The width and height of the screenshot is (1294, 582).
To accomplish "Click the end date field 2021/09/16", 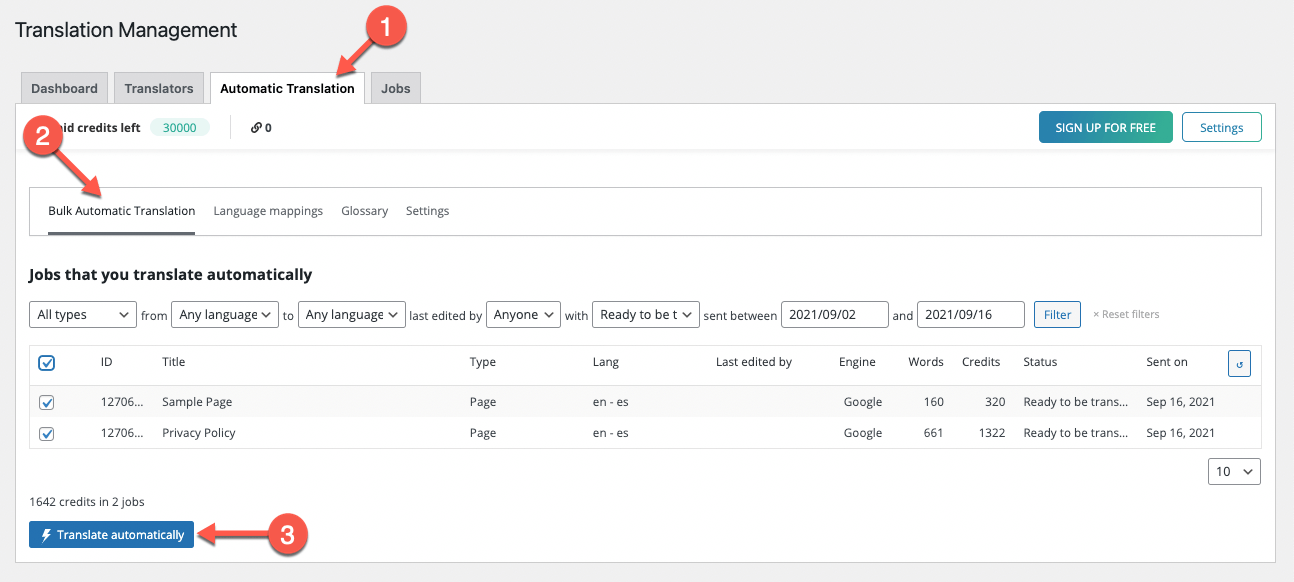I will click(971, 315).
